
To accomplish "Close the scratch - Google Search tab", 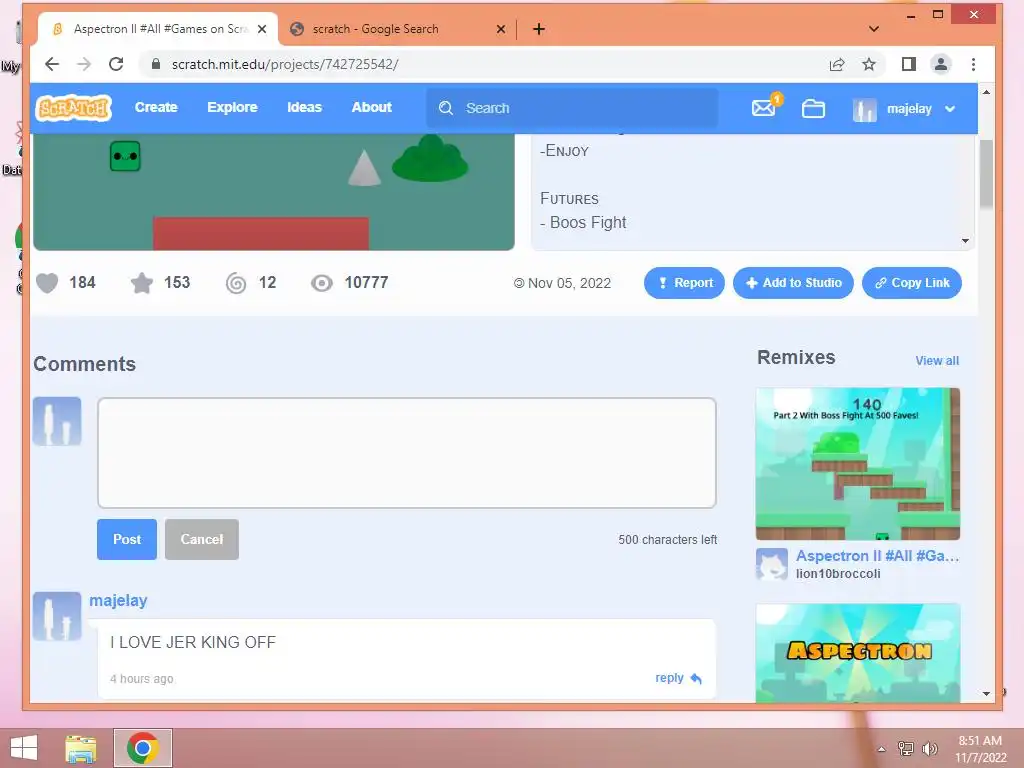I will (x=501, y=29).
